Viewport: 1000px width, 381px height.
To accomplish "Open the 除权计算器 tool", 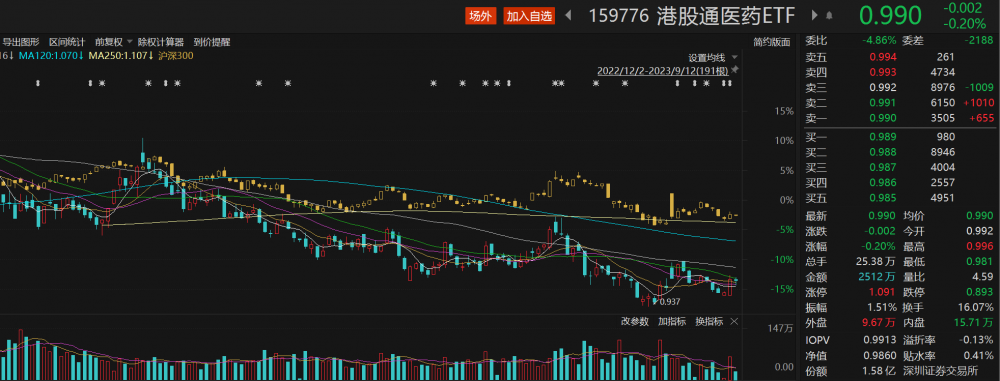I will [161, 42].
